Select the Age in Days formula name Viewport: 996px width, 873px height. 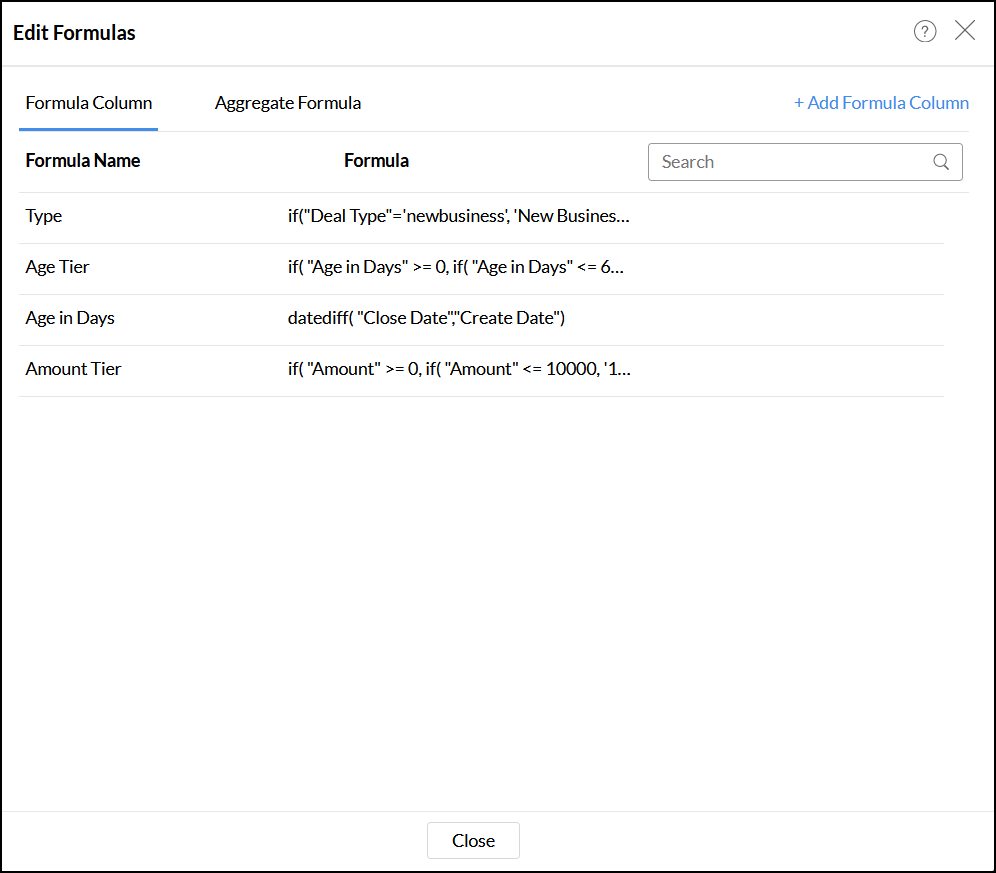pyautogui.click(x=70, y=318)
